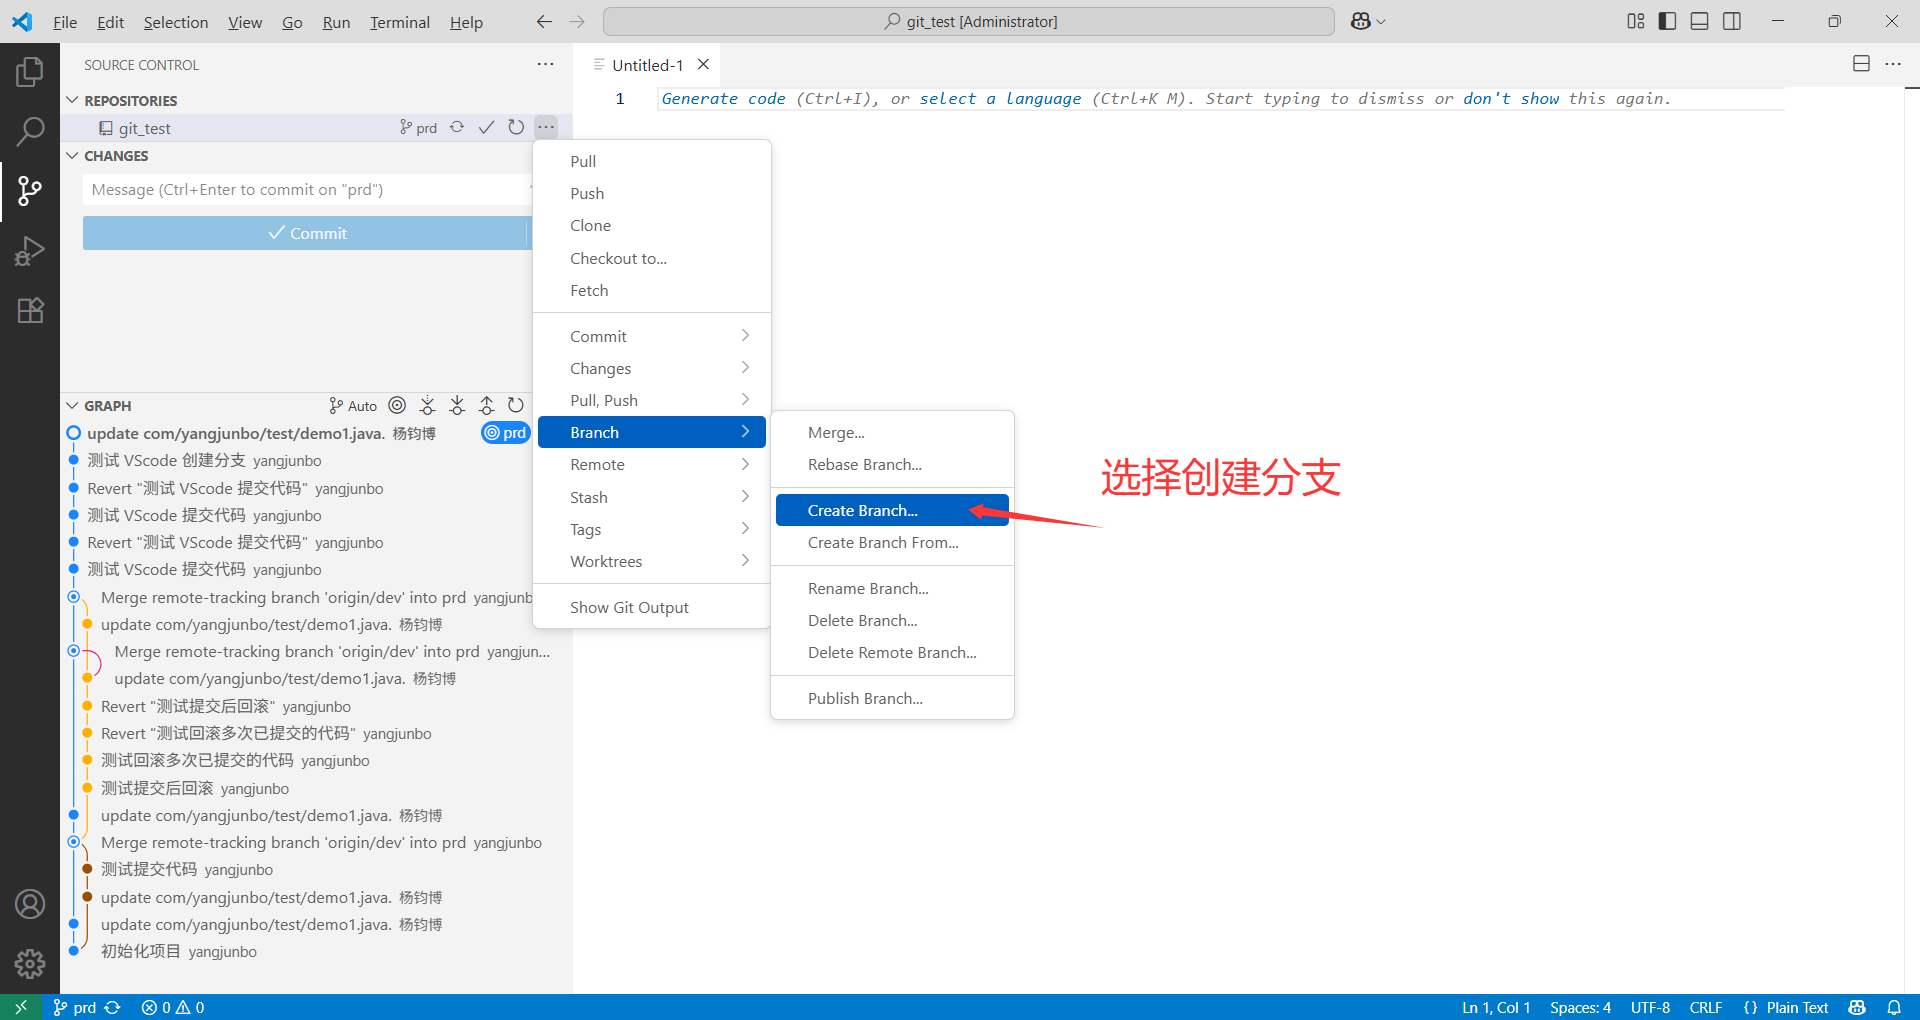The image size is (1920, 1020).
Task: Expand the Branch submenu arrow
Action: click(744, 431)
